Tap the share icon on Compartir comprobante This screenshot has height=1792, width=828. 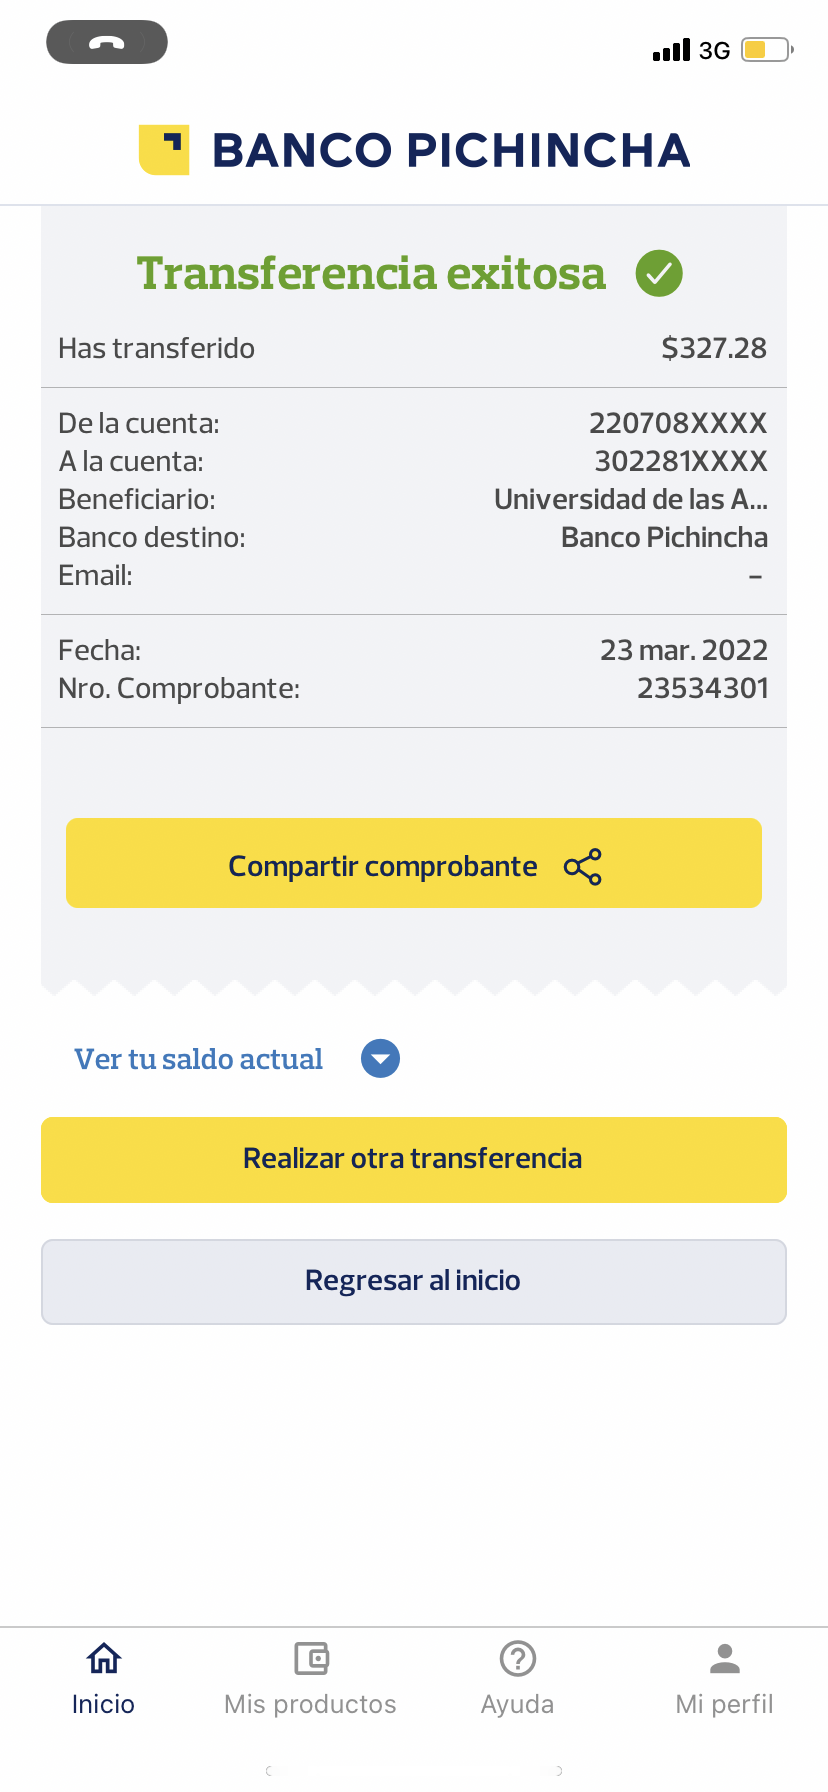click(x=583, y=866)
